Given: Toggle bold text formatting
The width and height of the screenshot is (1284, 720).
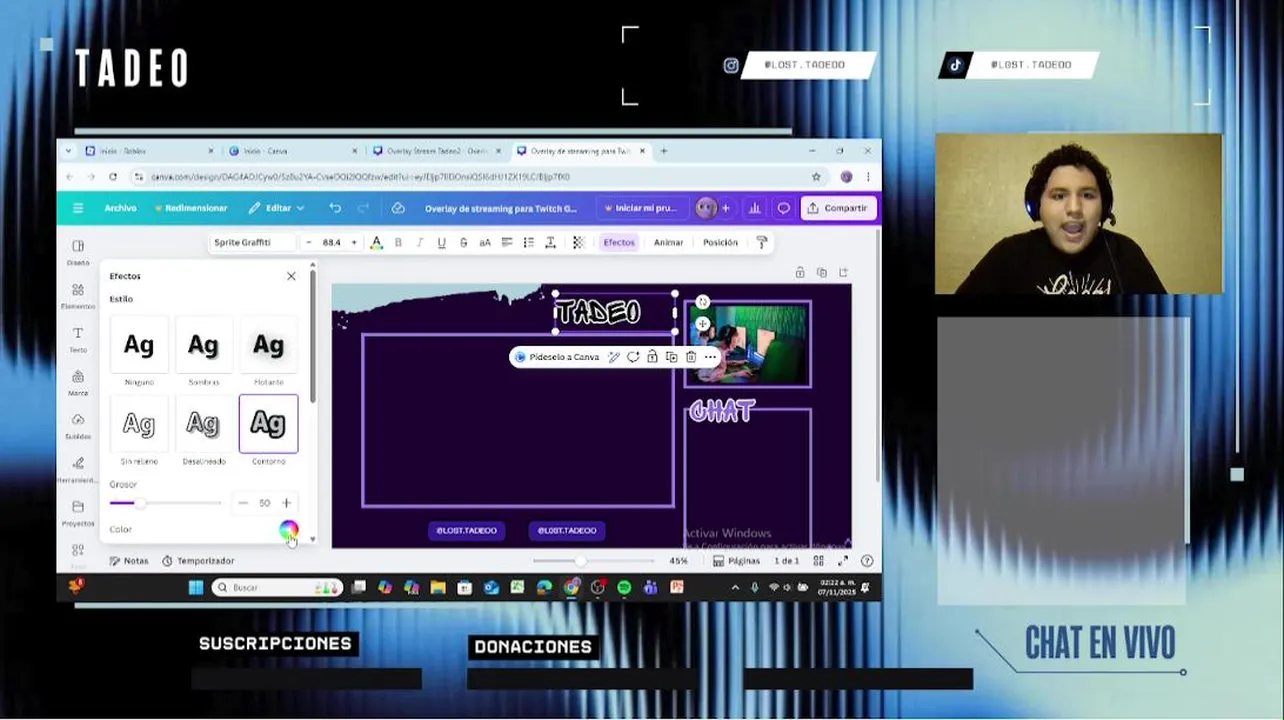Looking at the screenshot, I should (398, 242).
